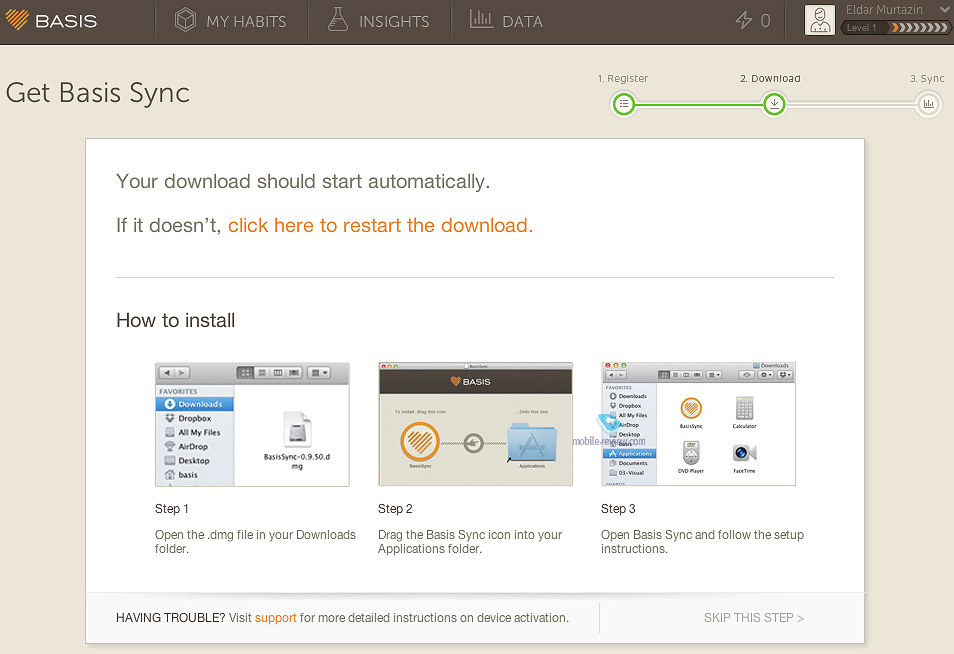Image resolution: width=954 pixels, height=654 pixels.
Task: Click the "Eldar Murtazin" user name
Action: click(x=884, y=10)
